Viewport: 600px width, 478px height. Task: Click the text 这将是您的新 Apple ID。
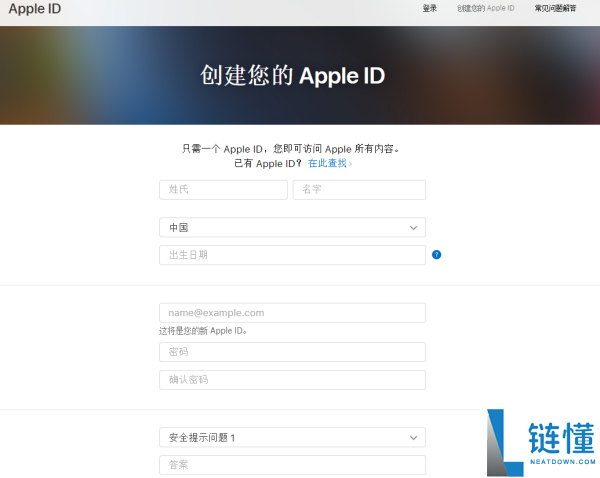click(203, 331)
